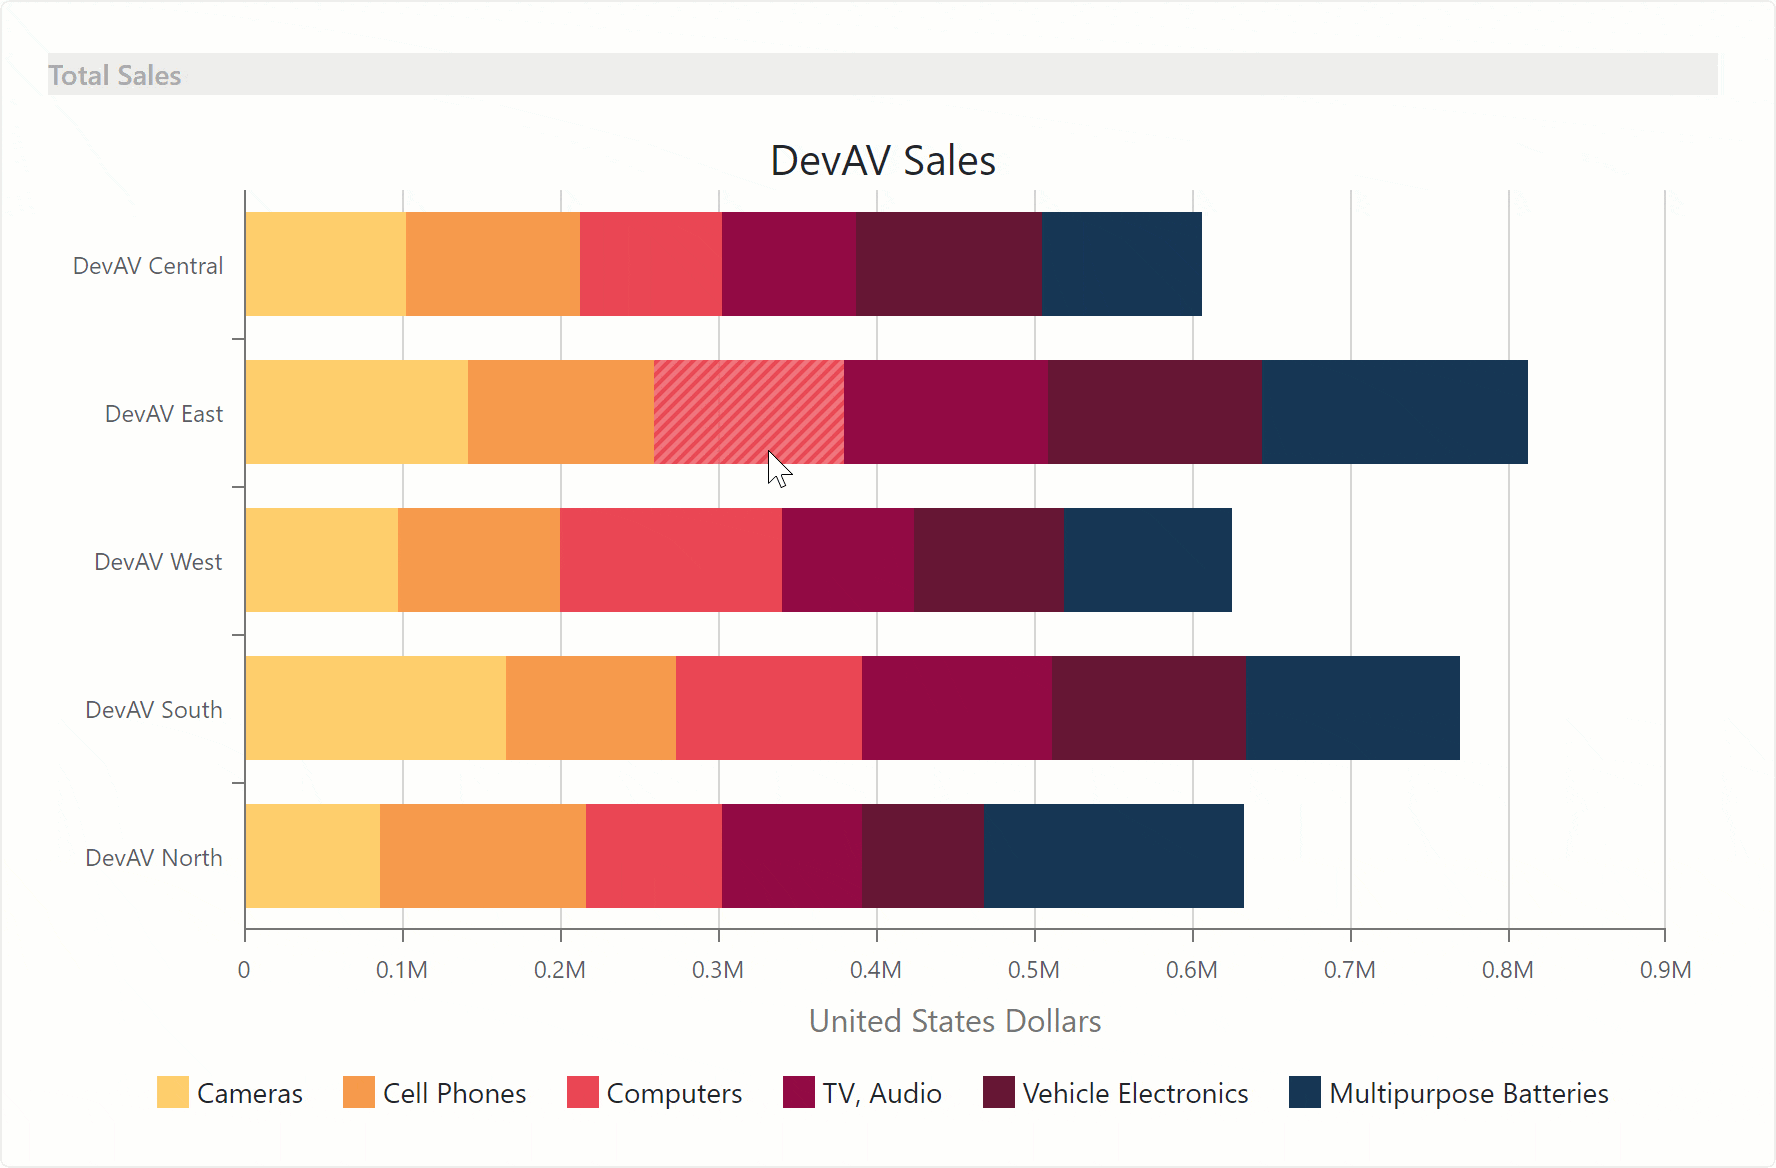Toggle the Cameras series via legend label
Viewport: 1776px width, 1168px height.
249,1093
